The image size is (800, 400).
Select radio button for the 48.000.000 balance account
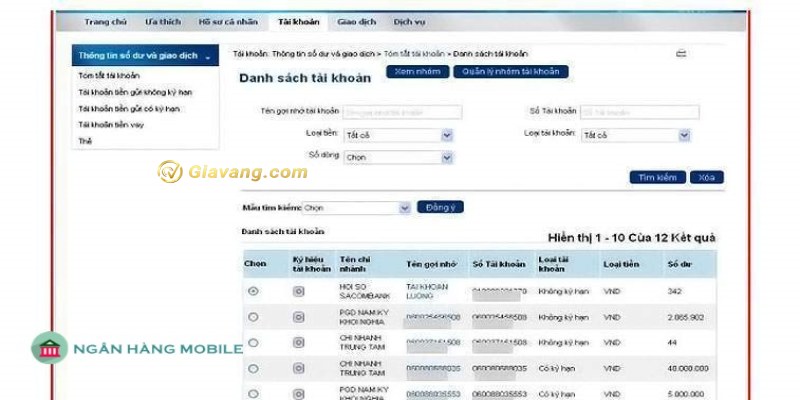(253, 368)
